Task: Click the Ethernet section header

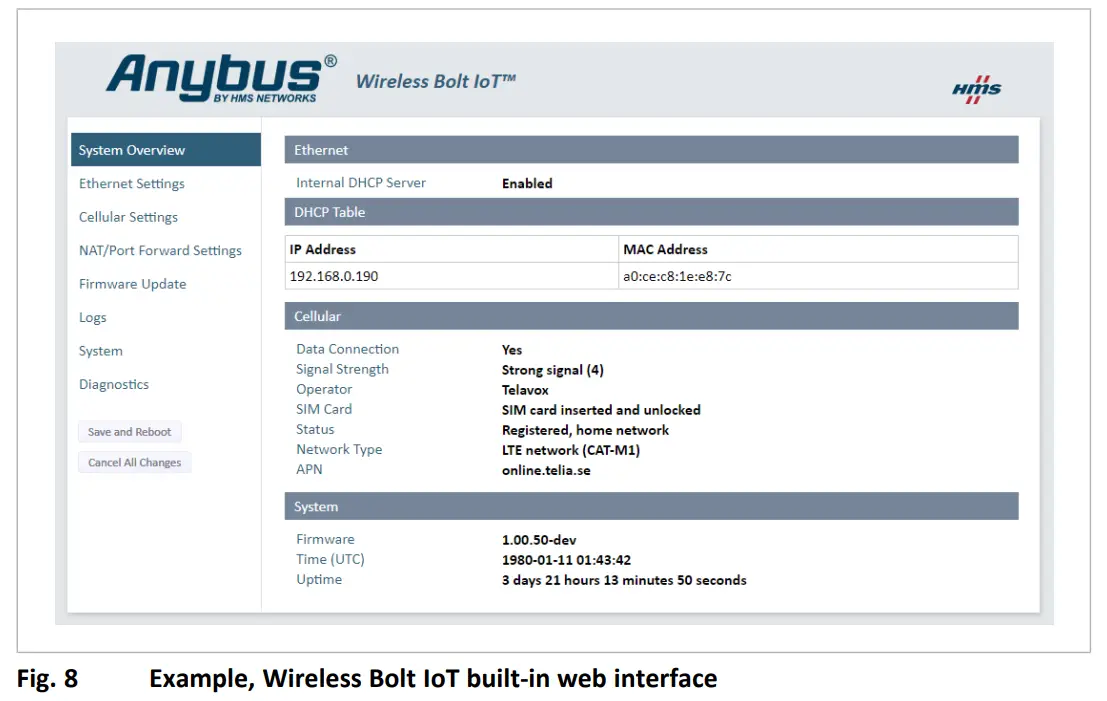Action: (x=320, y=149)
